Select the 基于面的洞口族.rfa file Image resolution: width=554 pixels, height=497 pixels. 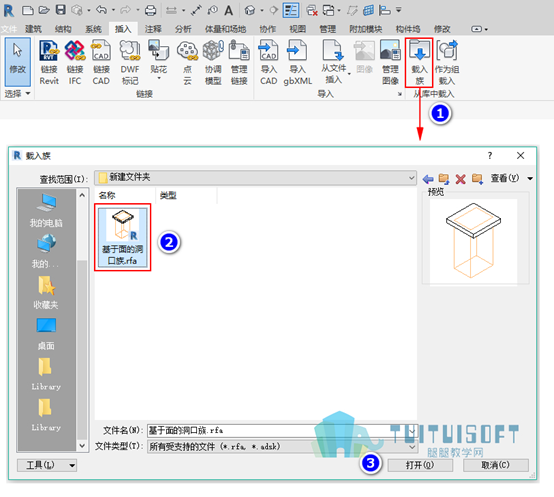(123, 237)
